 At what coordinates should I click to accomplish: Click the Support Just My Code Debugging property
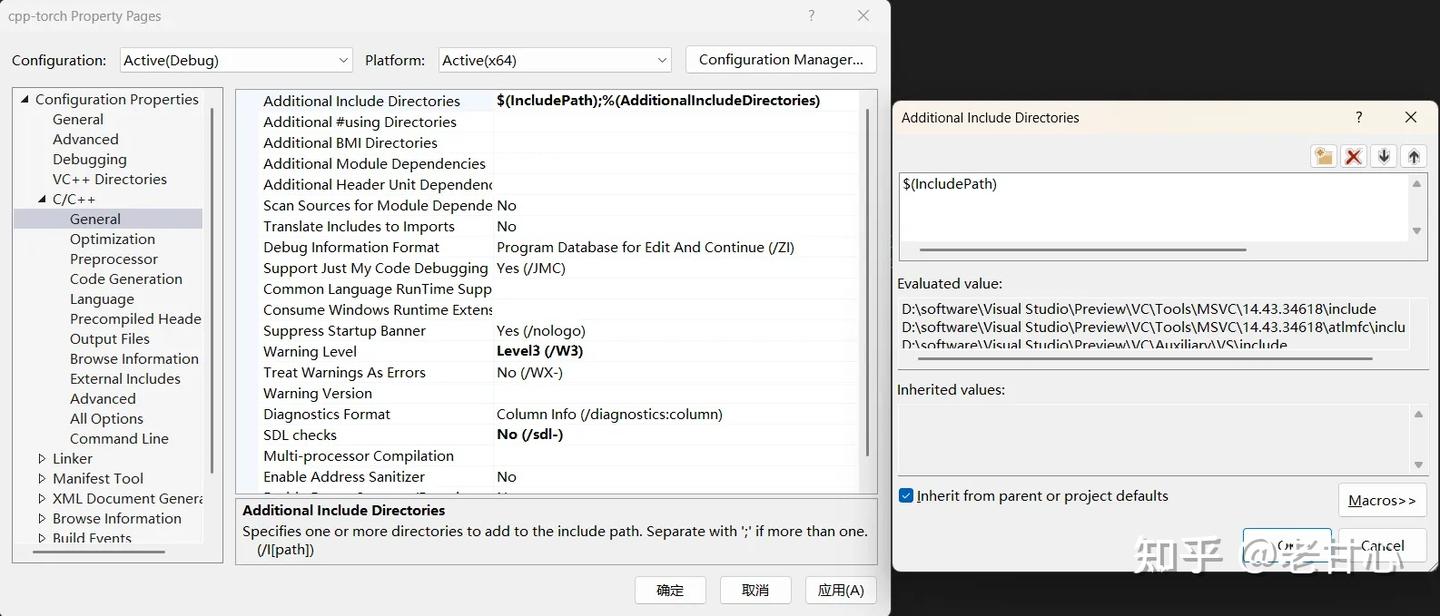375,268
